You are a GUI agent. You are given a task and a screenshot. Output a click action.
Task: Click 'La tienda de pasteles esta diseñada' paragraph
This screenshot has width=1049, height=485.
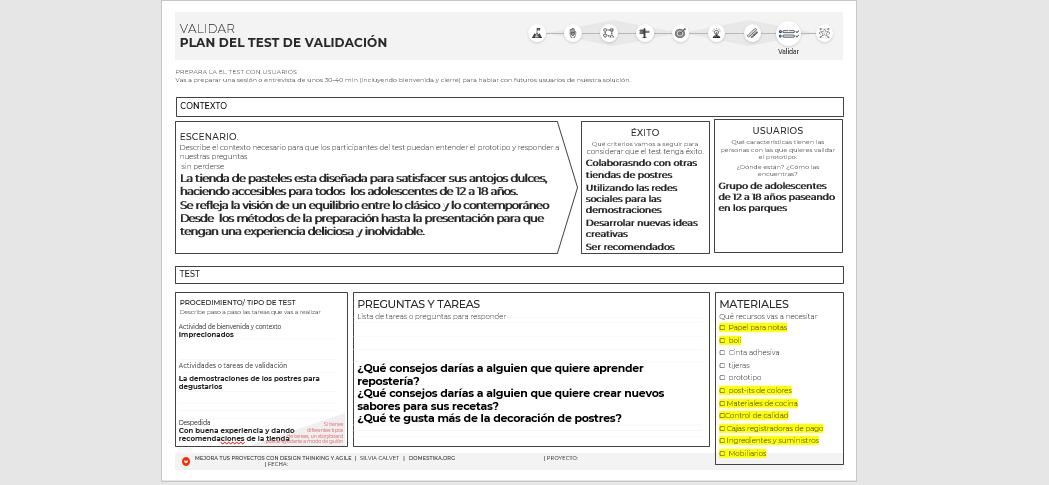point(365,205)
